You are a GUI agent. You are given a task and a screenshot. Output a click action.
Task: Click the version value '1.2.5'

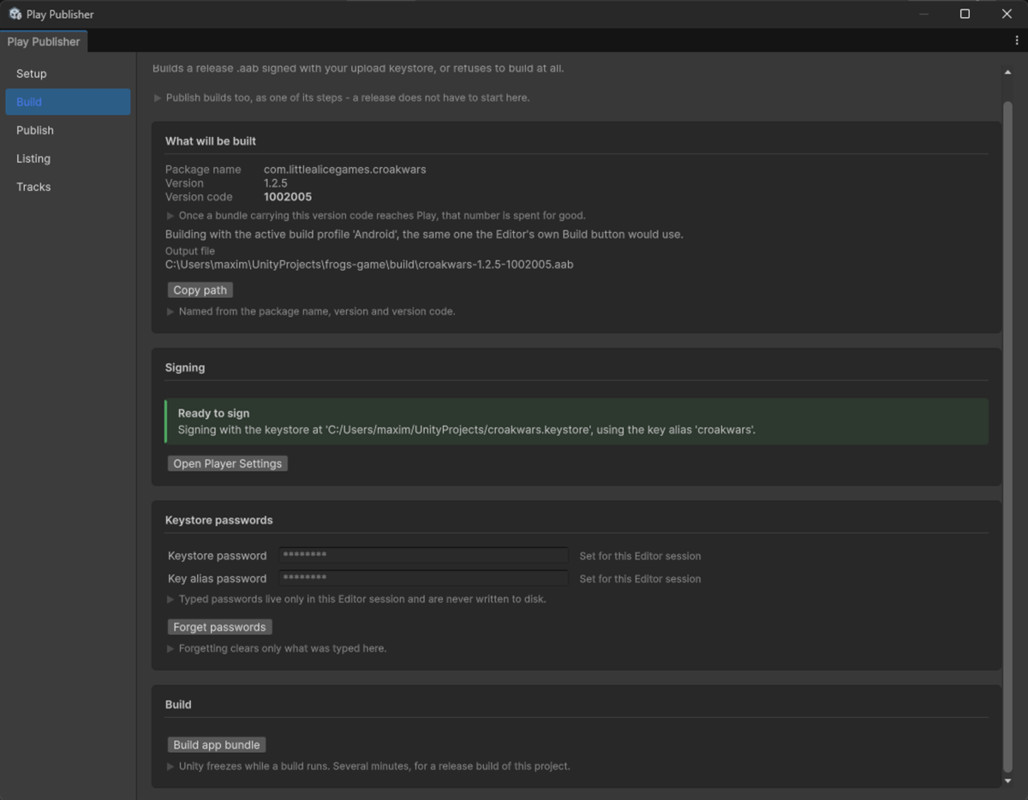(x=275, y=183)
